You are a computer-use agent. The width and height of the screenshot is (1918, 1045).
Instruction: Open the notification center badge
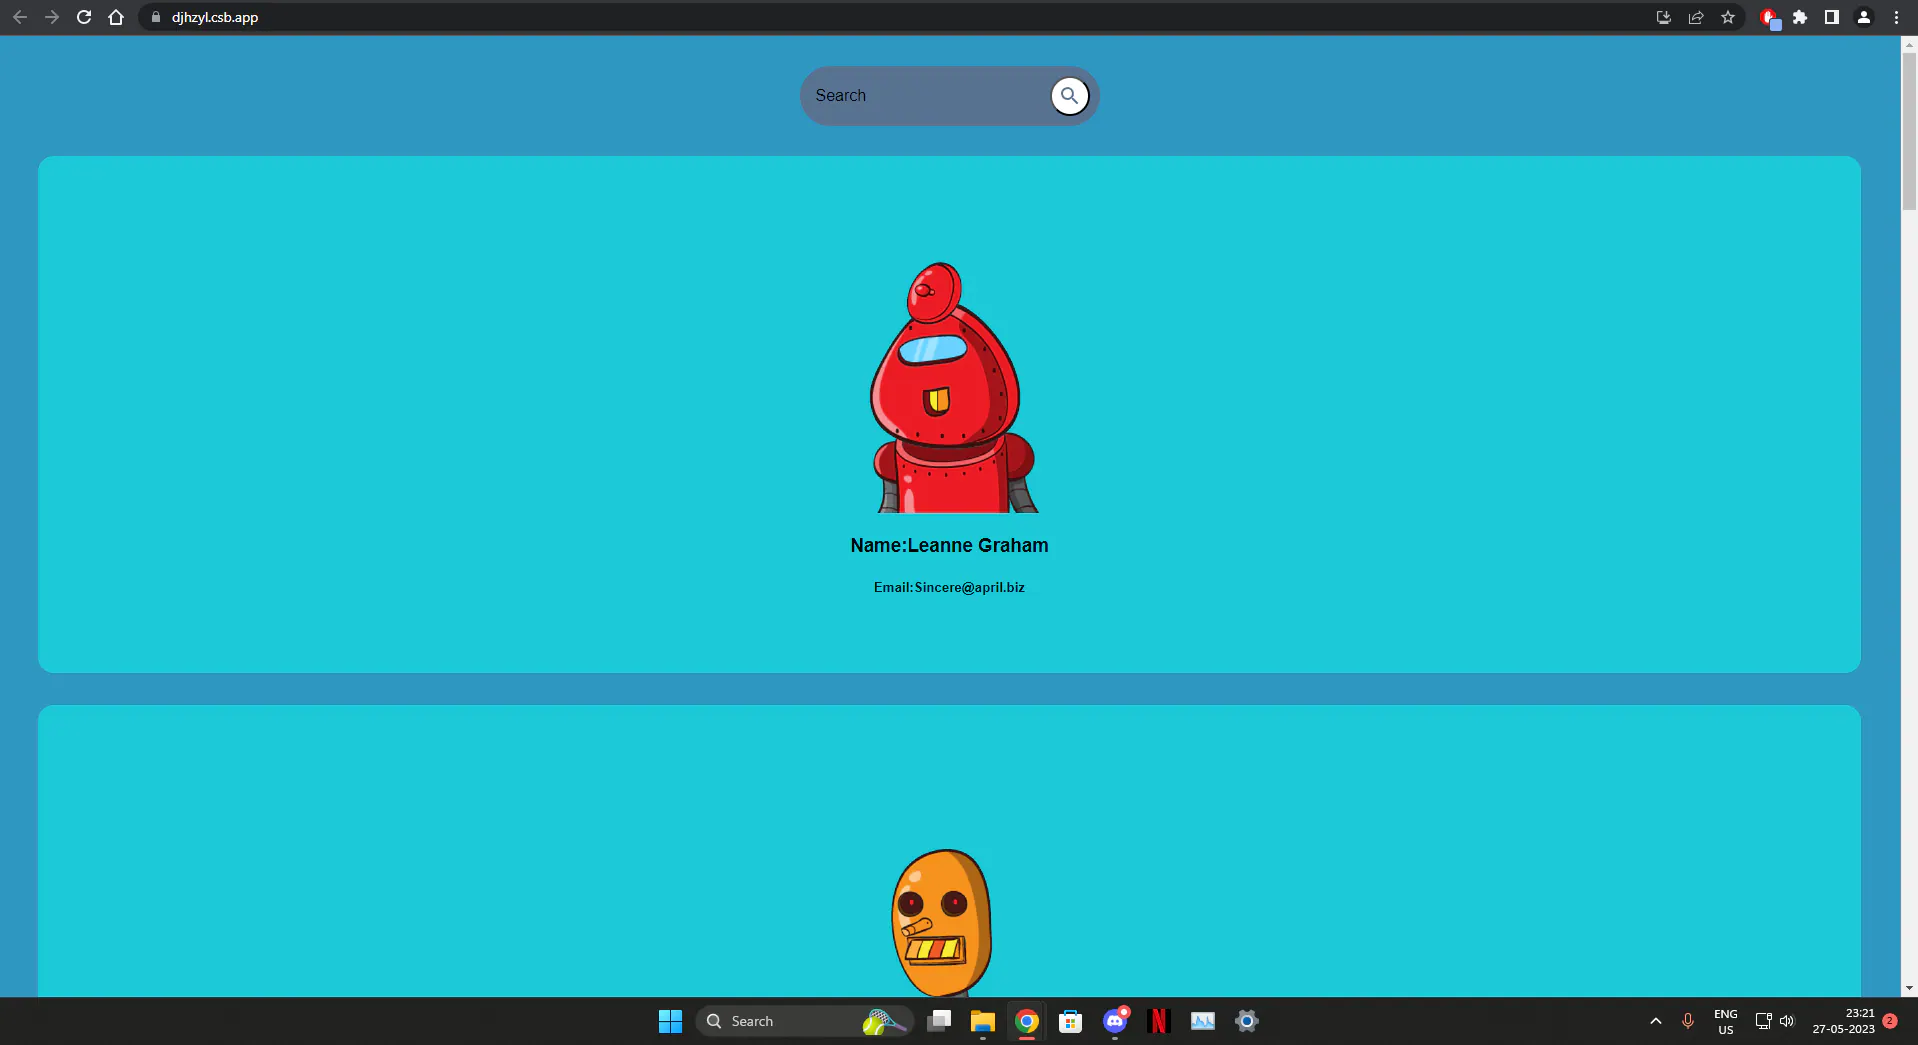click(1890, 1021)
